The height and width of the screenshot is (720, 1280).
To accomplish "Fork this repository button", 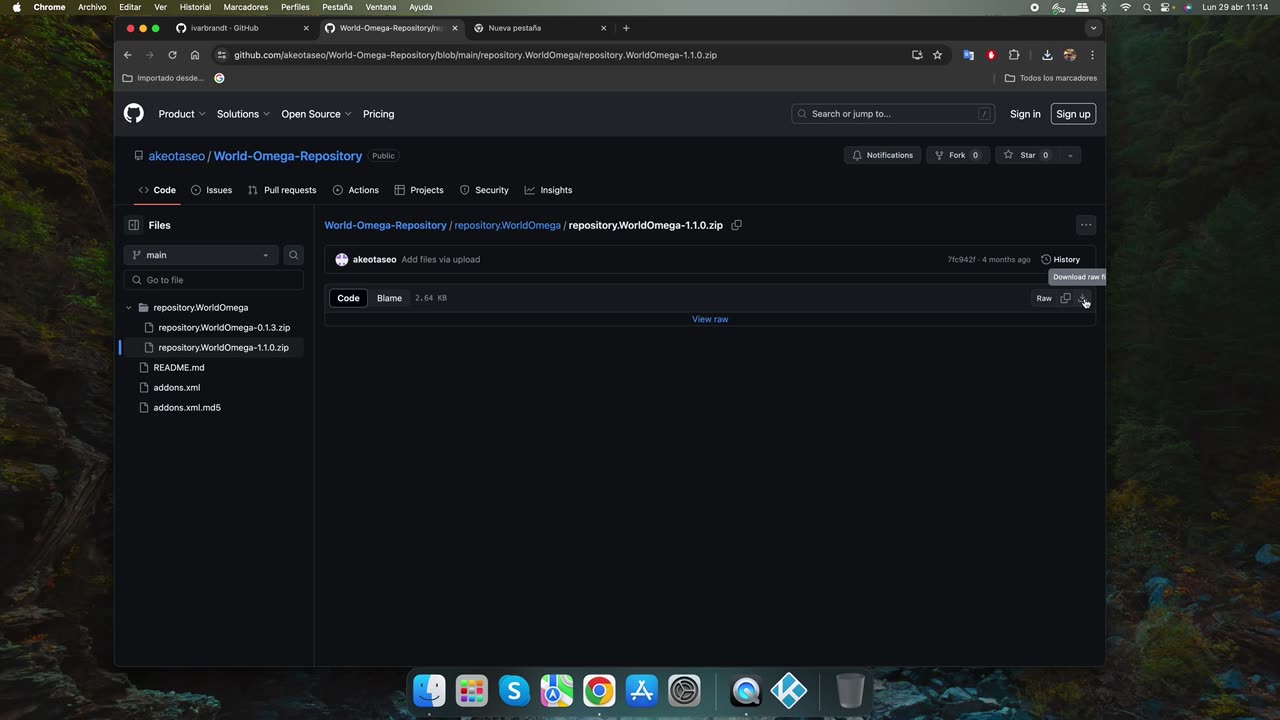I will (x=957, y=155).
